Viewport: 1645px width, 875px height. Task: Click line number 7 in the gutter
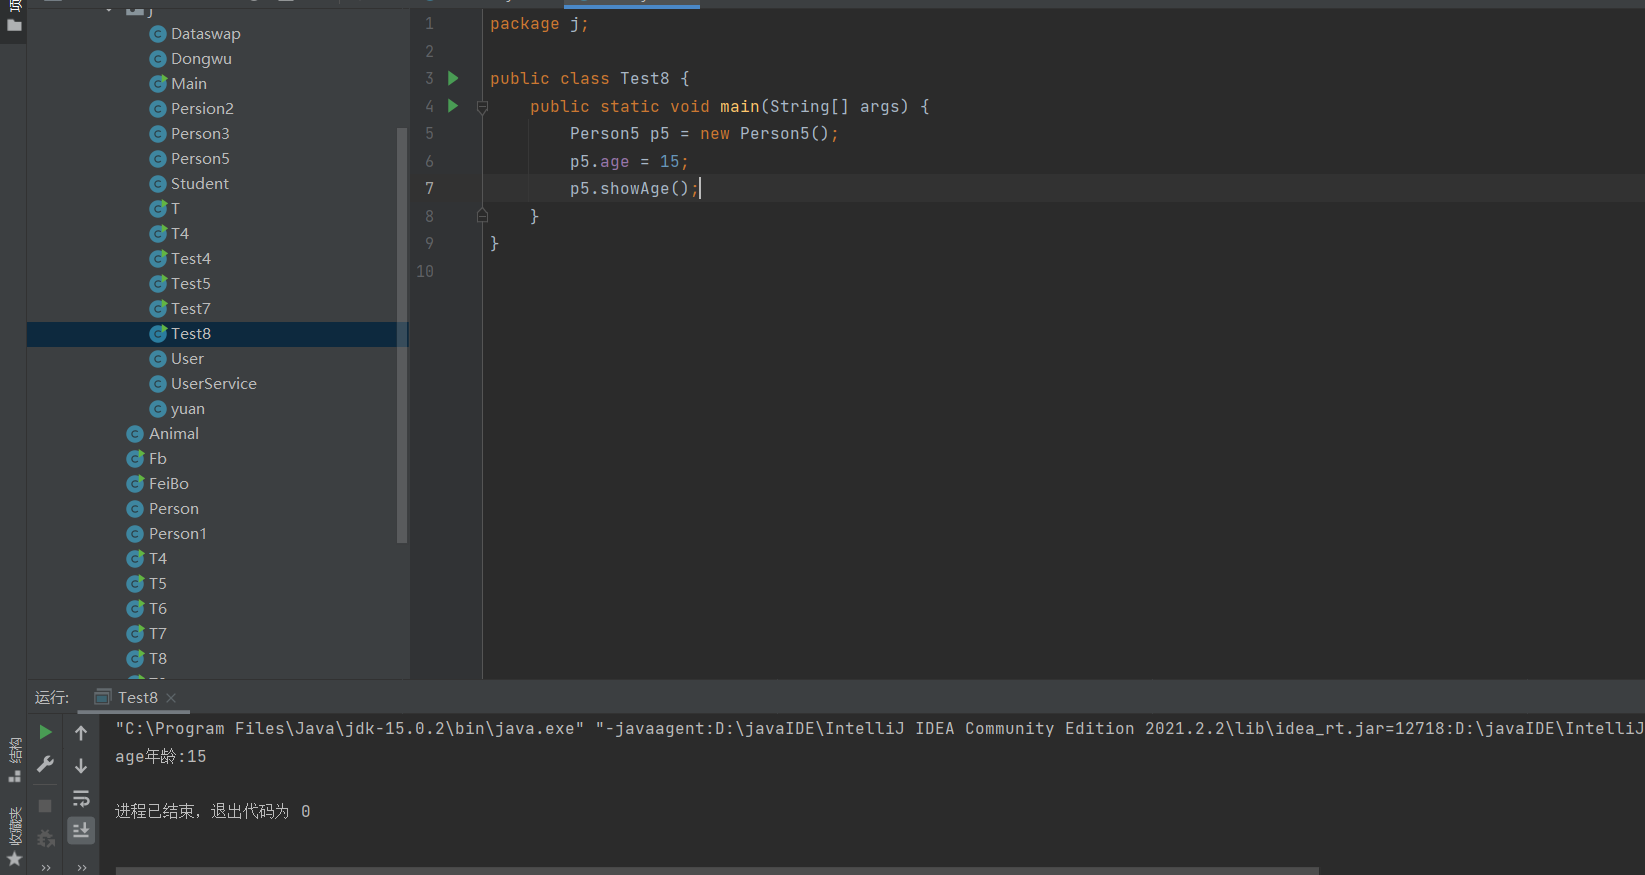click(x=429, y=188)
